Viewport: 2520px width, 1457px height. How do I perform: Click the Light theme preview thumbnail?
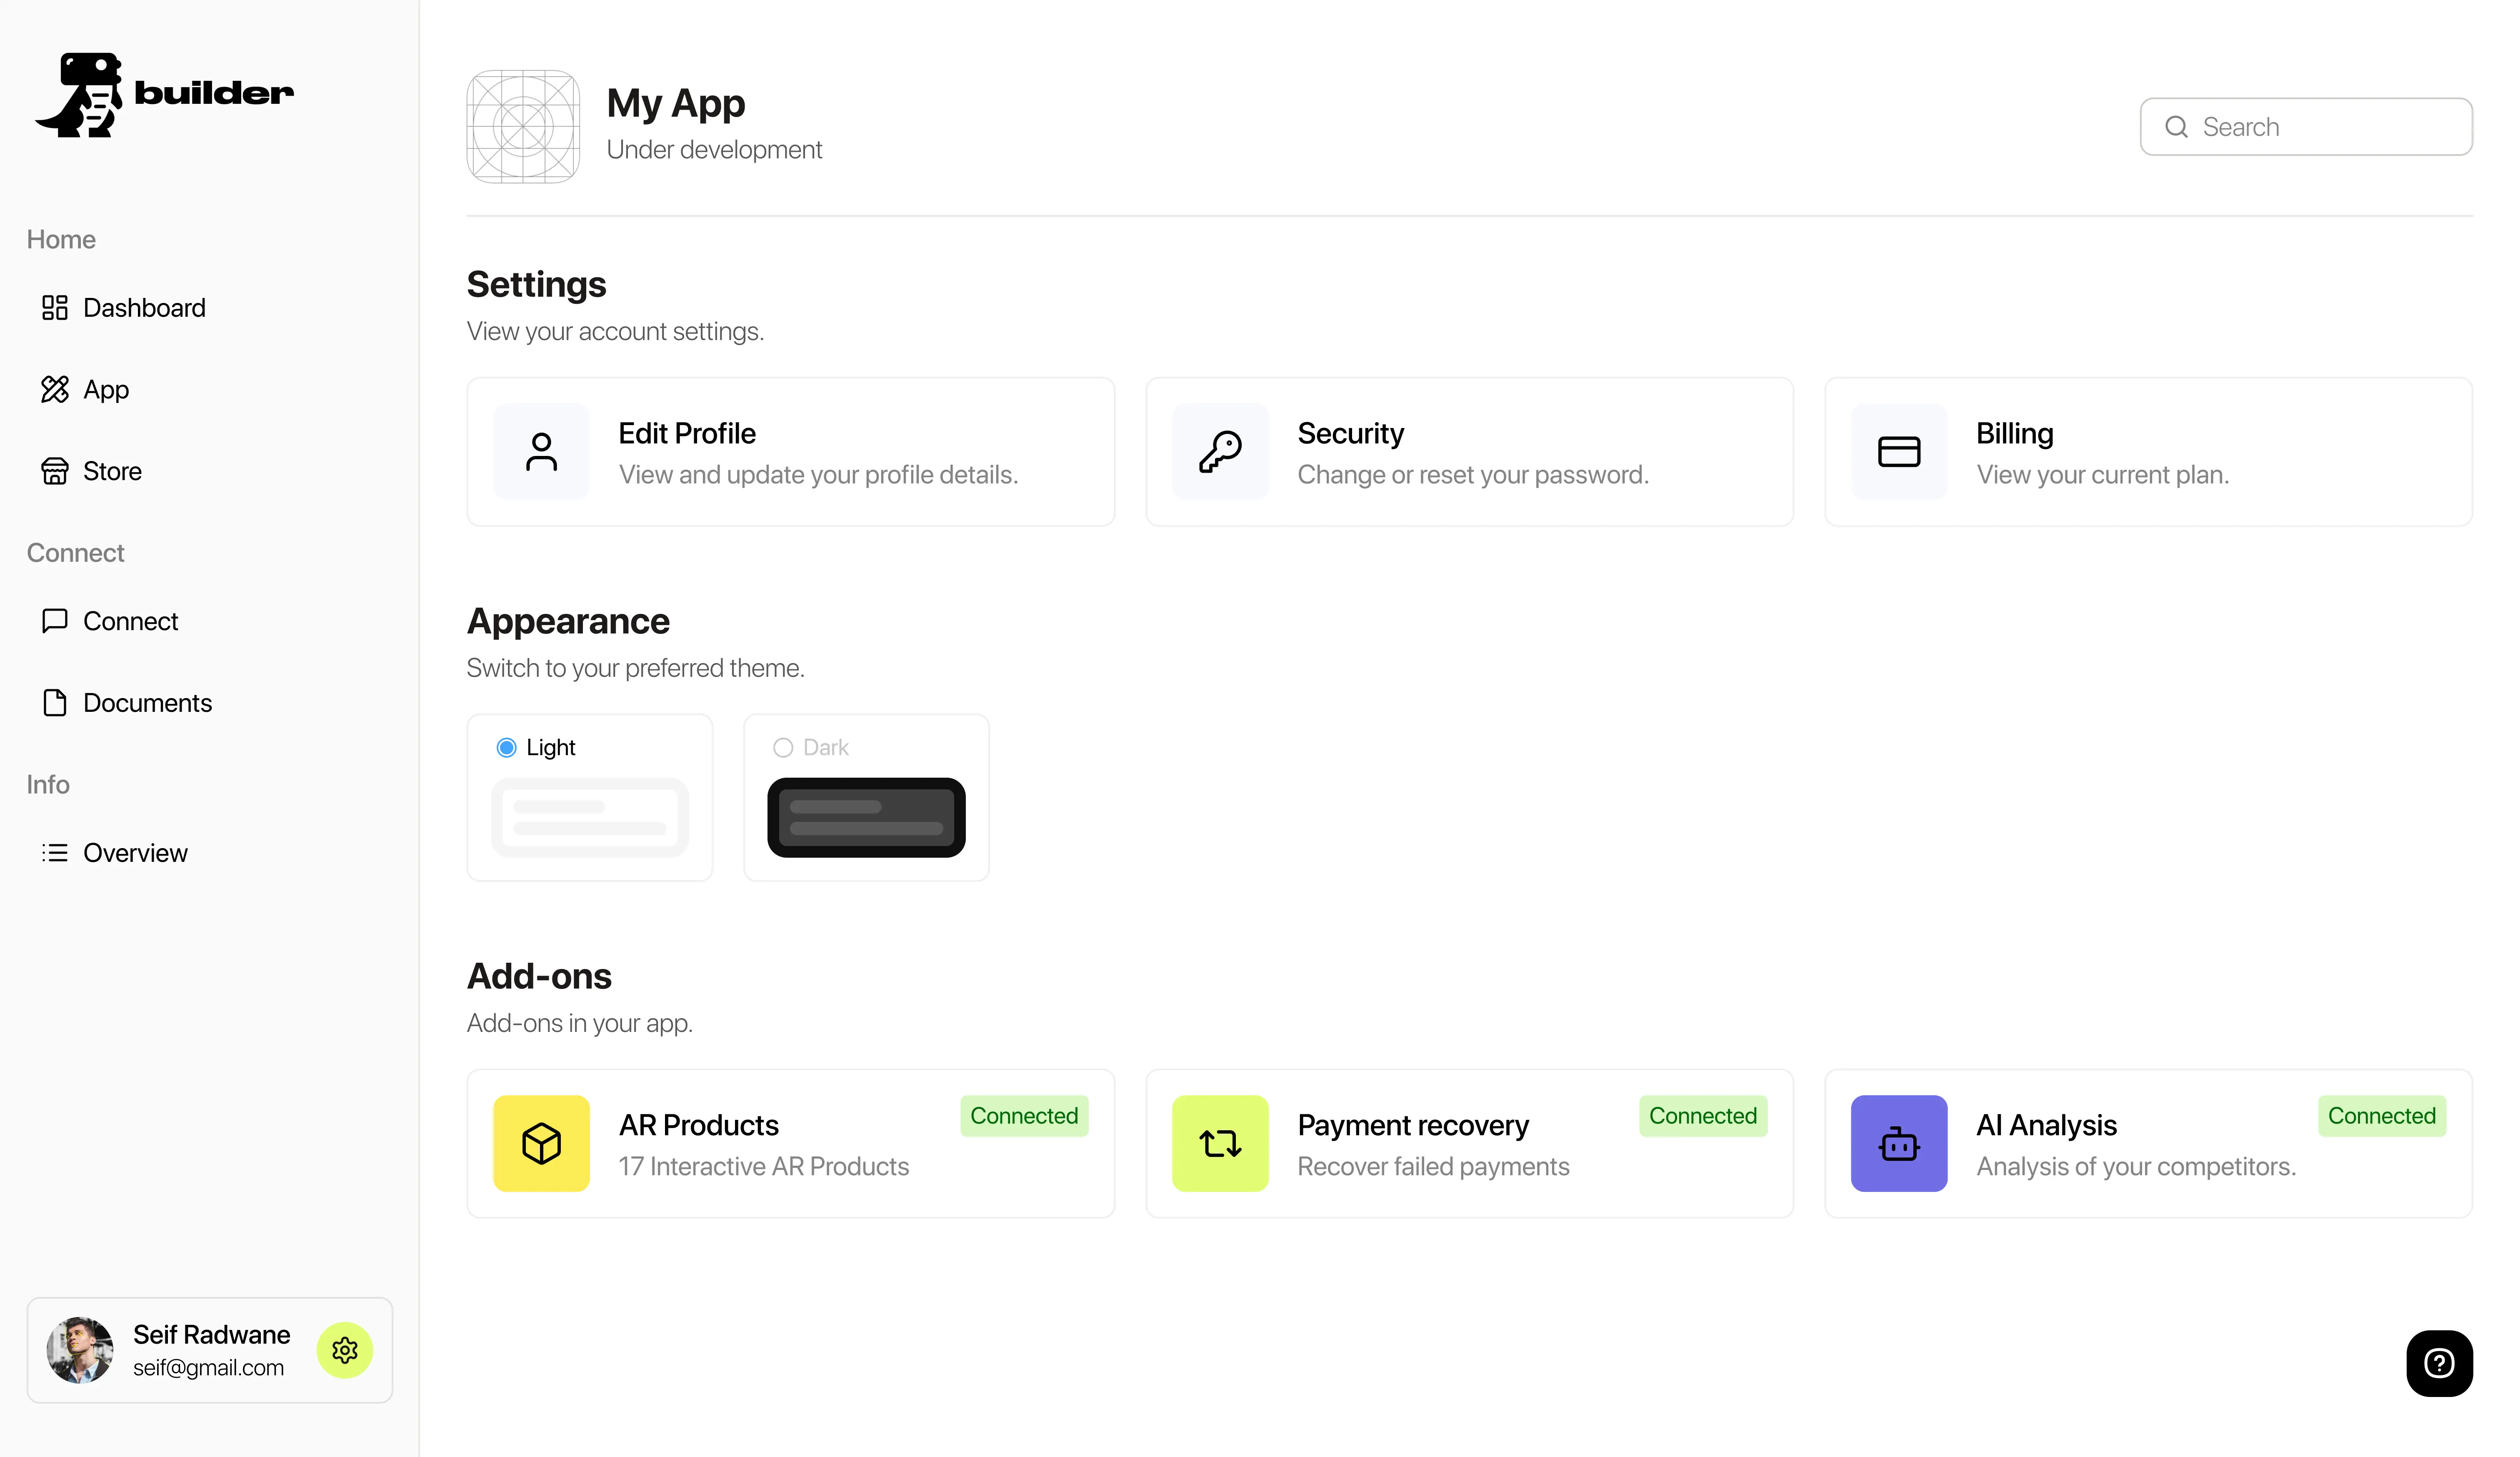click(x=590, y=817)
